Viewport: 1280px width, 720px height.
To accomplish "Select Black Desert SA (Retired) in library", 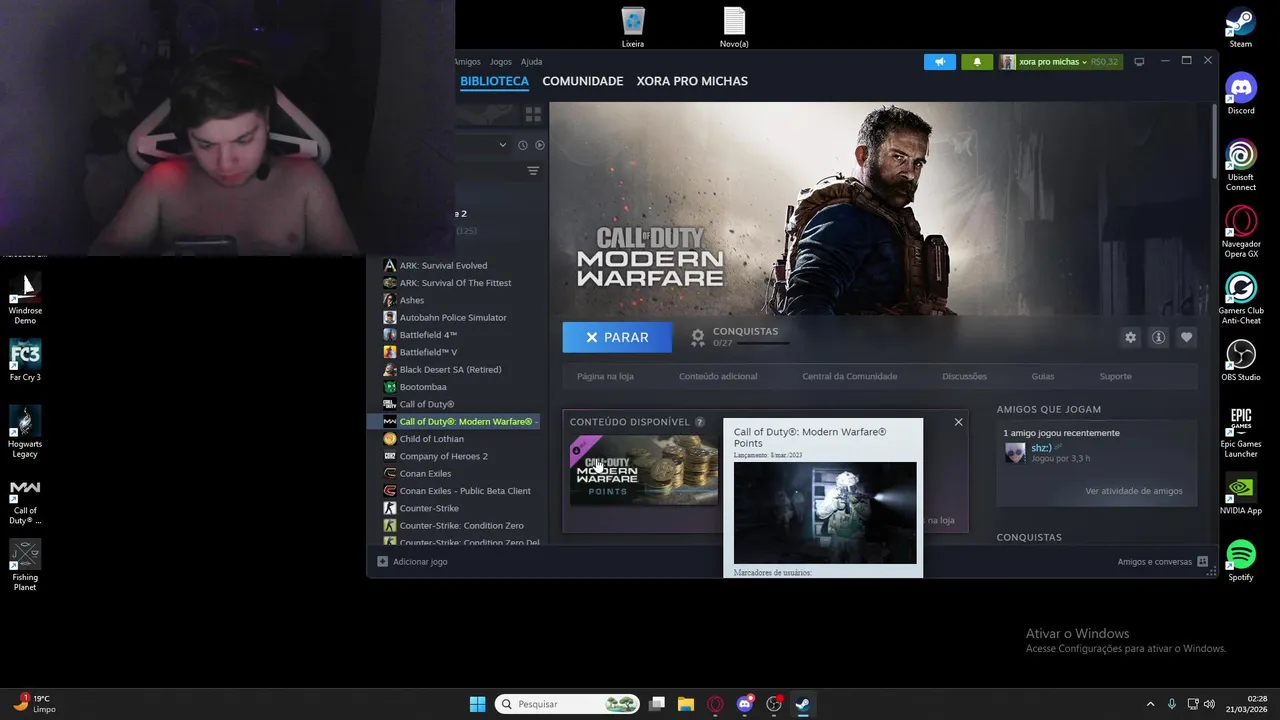I will pos(453,370).
